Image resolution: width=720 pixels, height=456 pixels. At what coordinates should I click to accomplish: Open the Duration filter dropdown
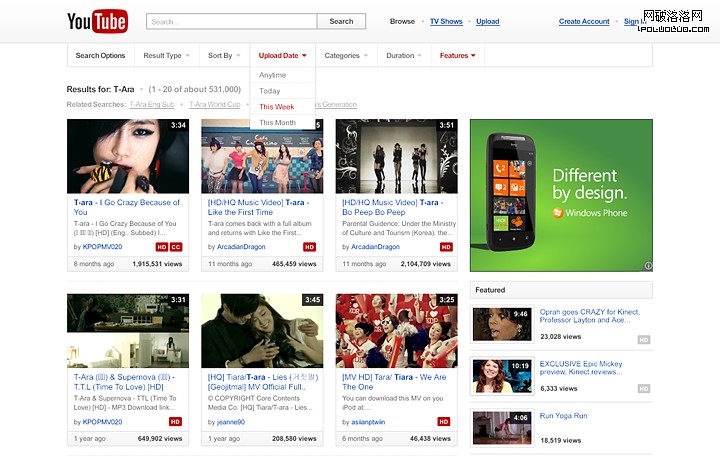[x=404, y=56]
